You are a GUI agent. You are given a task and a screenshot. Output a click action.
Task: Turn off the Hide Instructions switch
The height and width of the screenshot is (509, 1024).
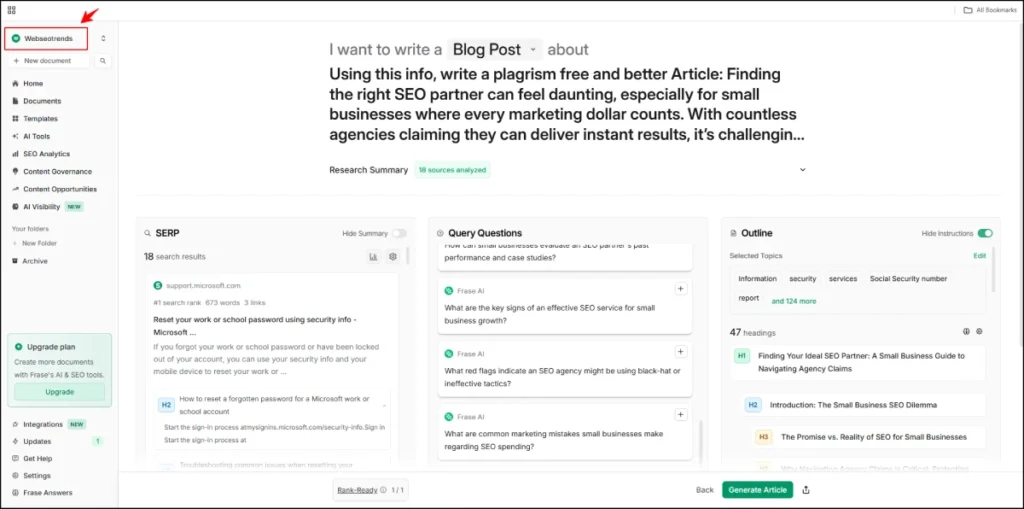(985, 233)
